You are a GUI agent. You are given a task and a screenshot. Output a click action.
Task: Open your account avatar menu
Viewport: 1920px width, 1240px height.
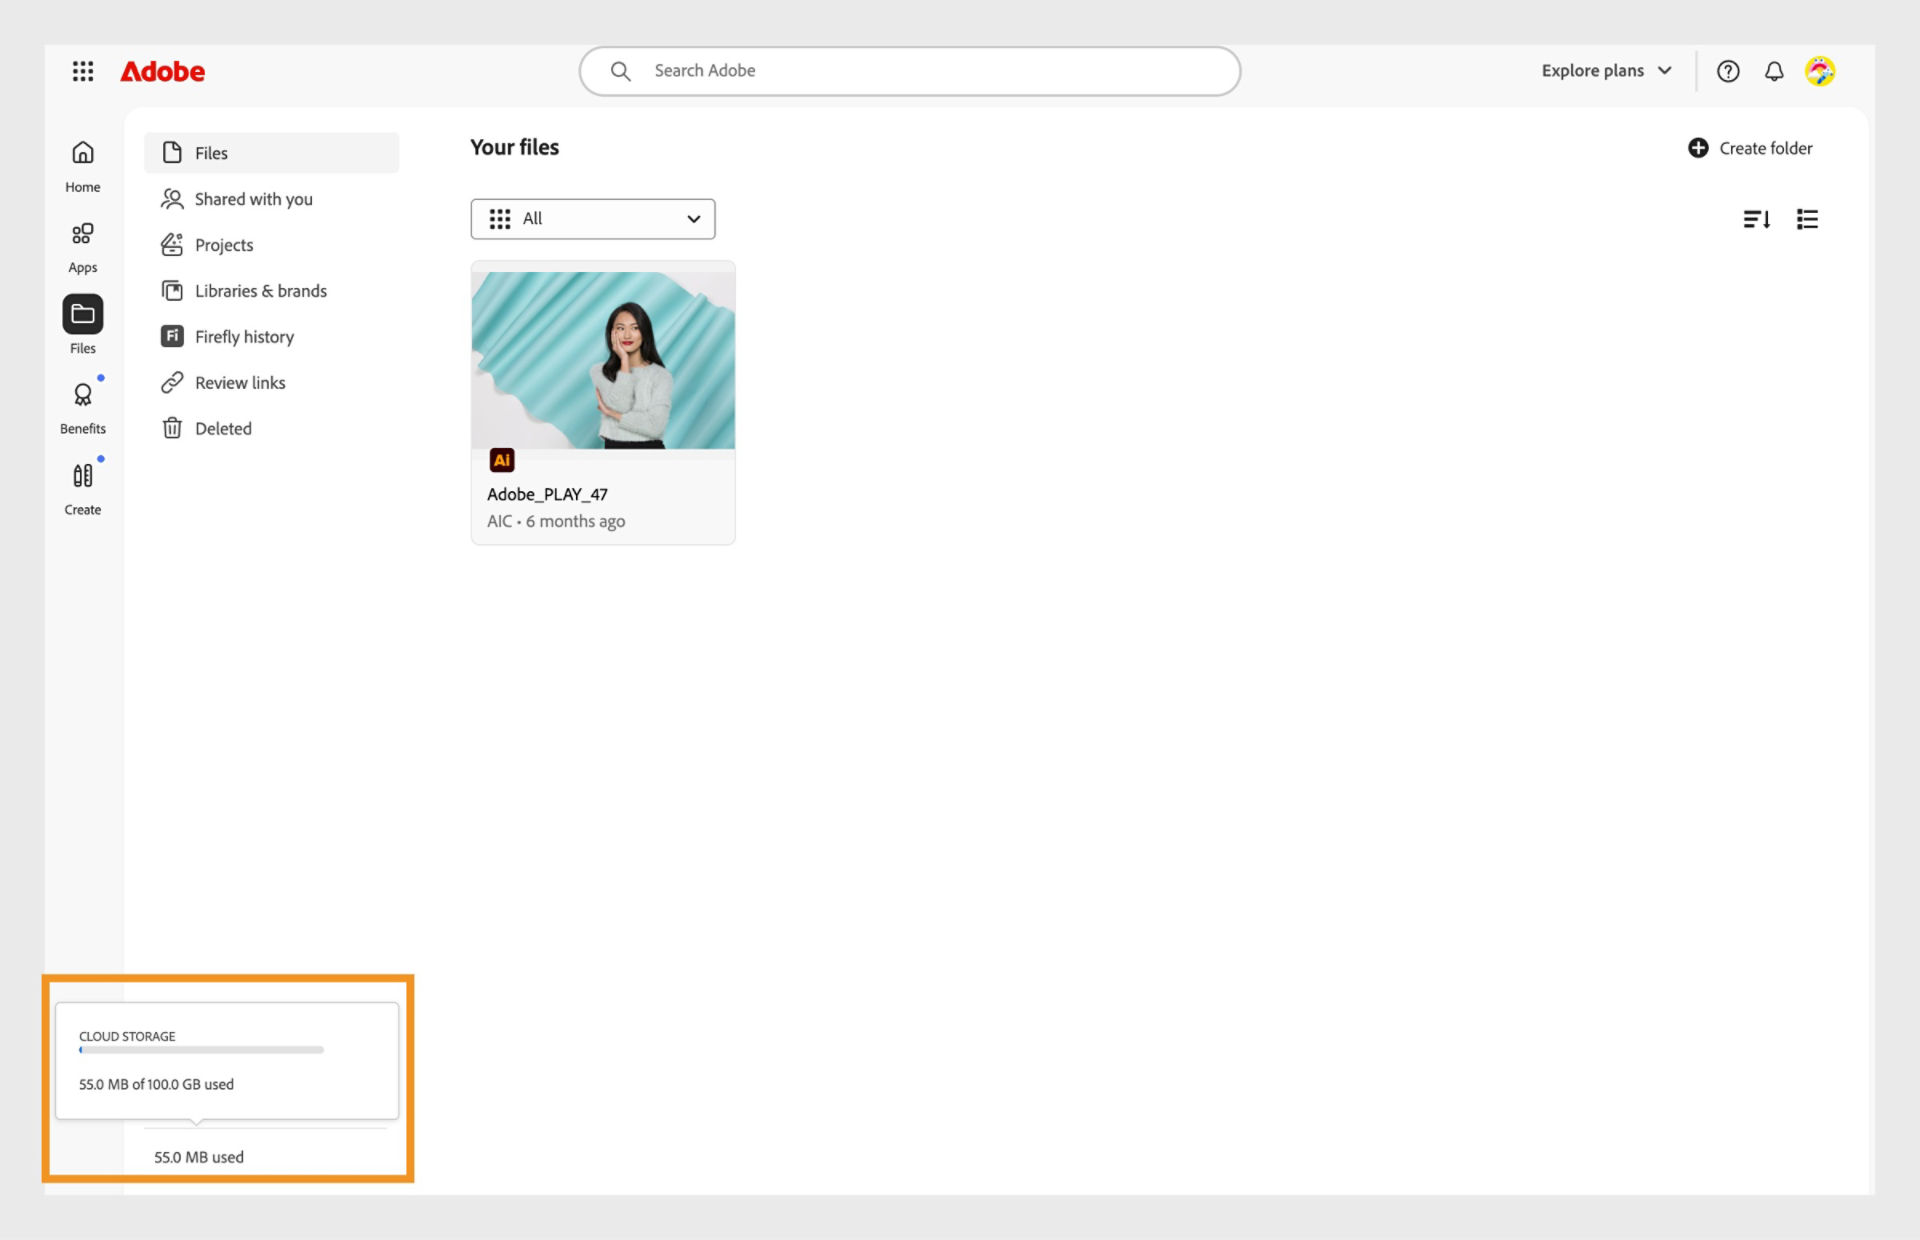click(1820, 70)
